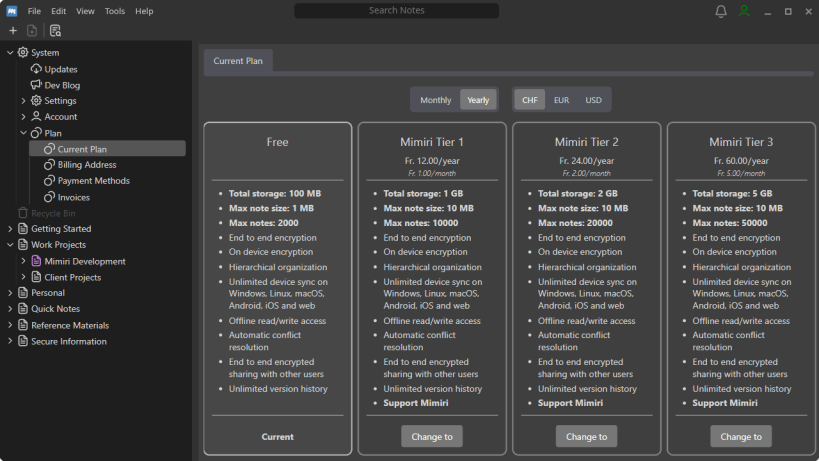Collapse the Plan tree node
This screenshot has height=461, width=819.
23,133
